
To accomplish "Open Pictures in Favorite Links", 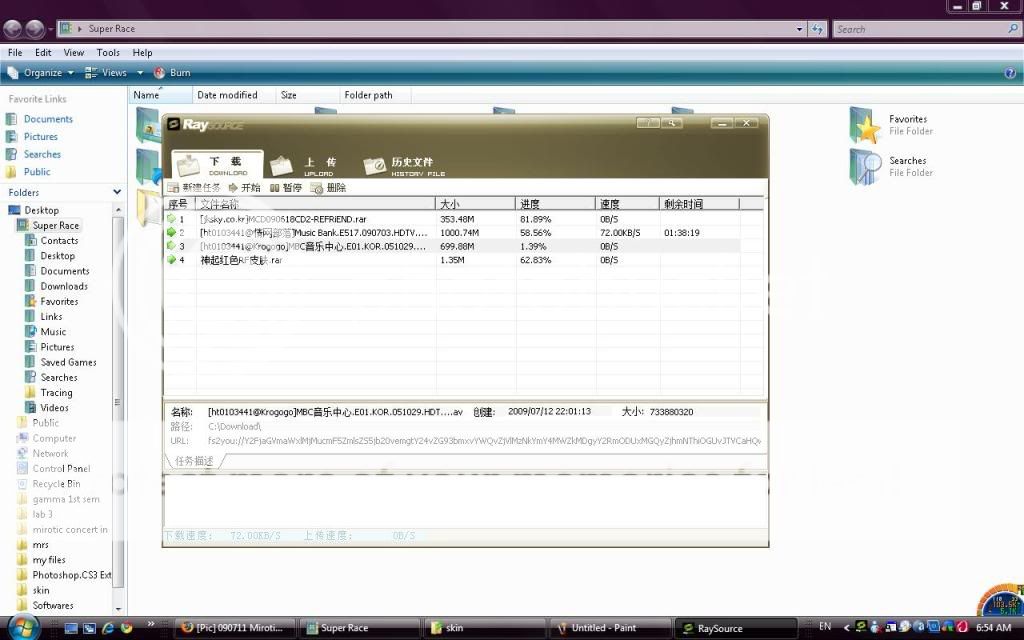I will 40,137.
